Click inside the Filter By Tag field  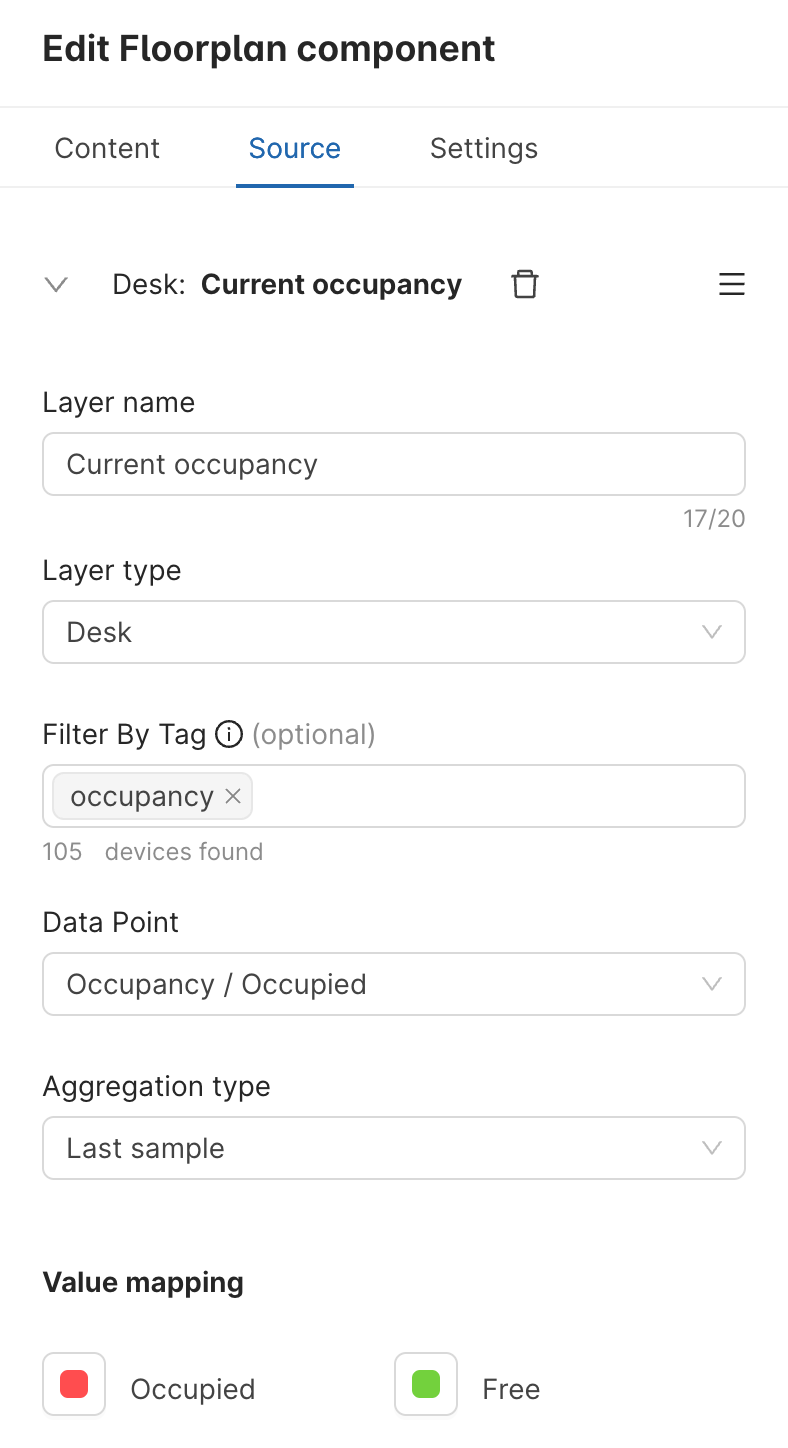(x=496, y=796)
